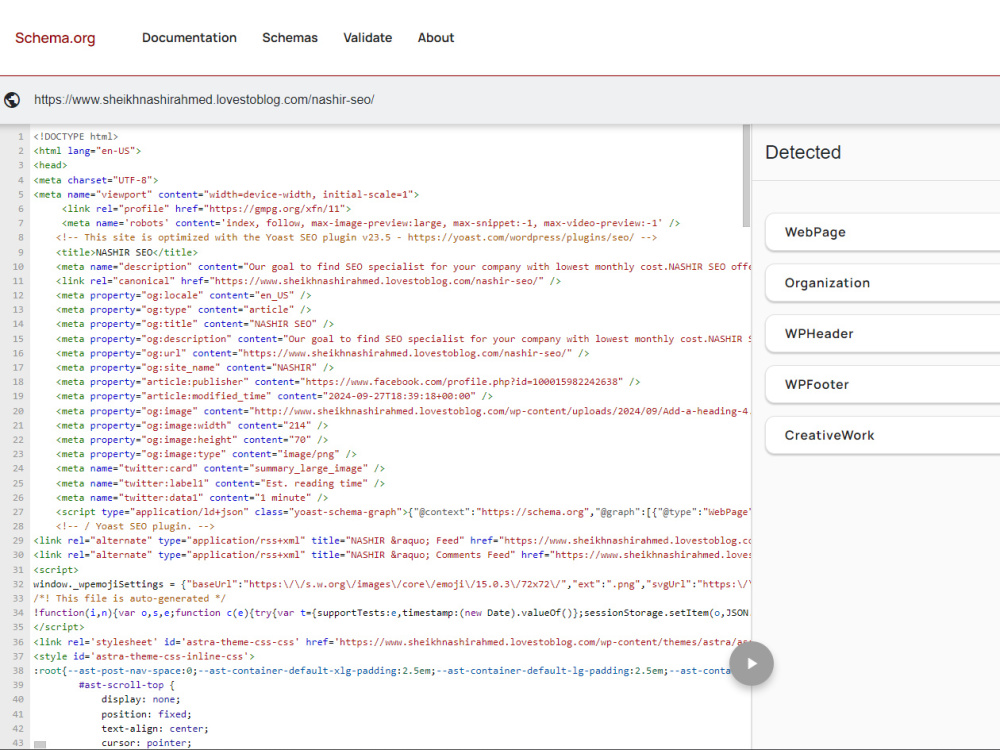Click the 'og:site_name' meta line
The image size is (1000, 750).
click(195, 367)
